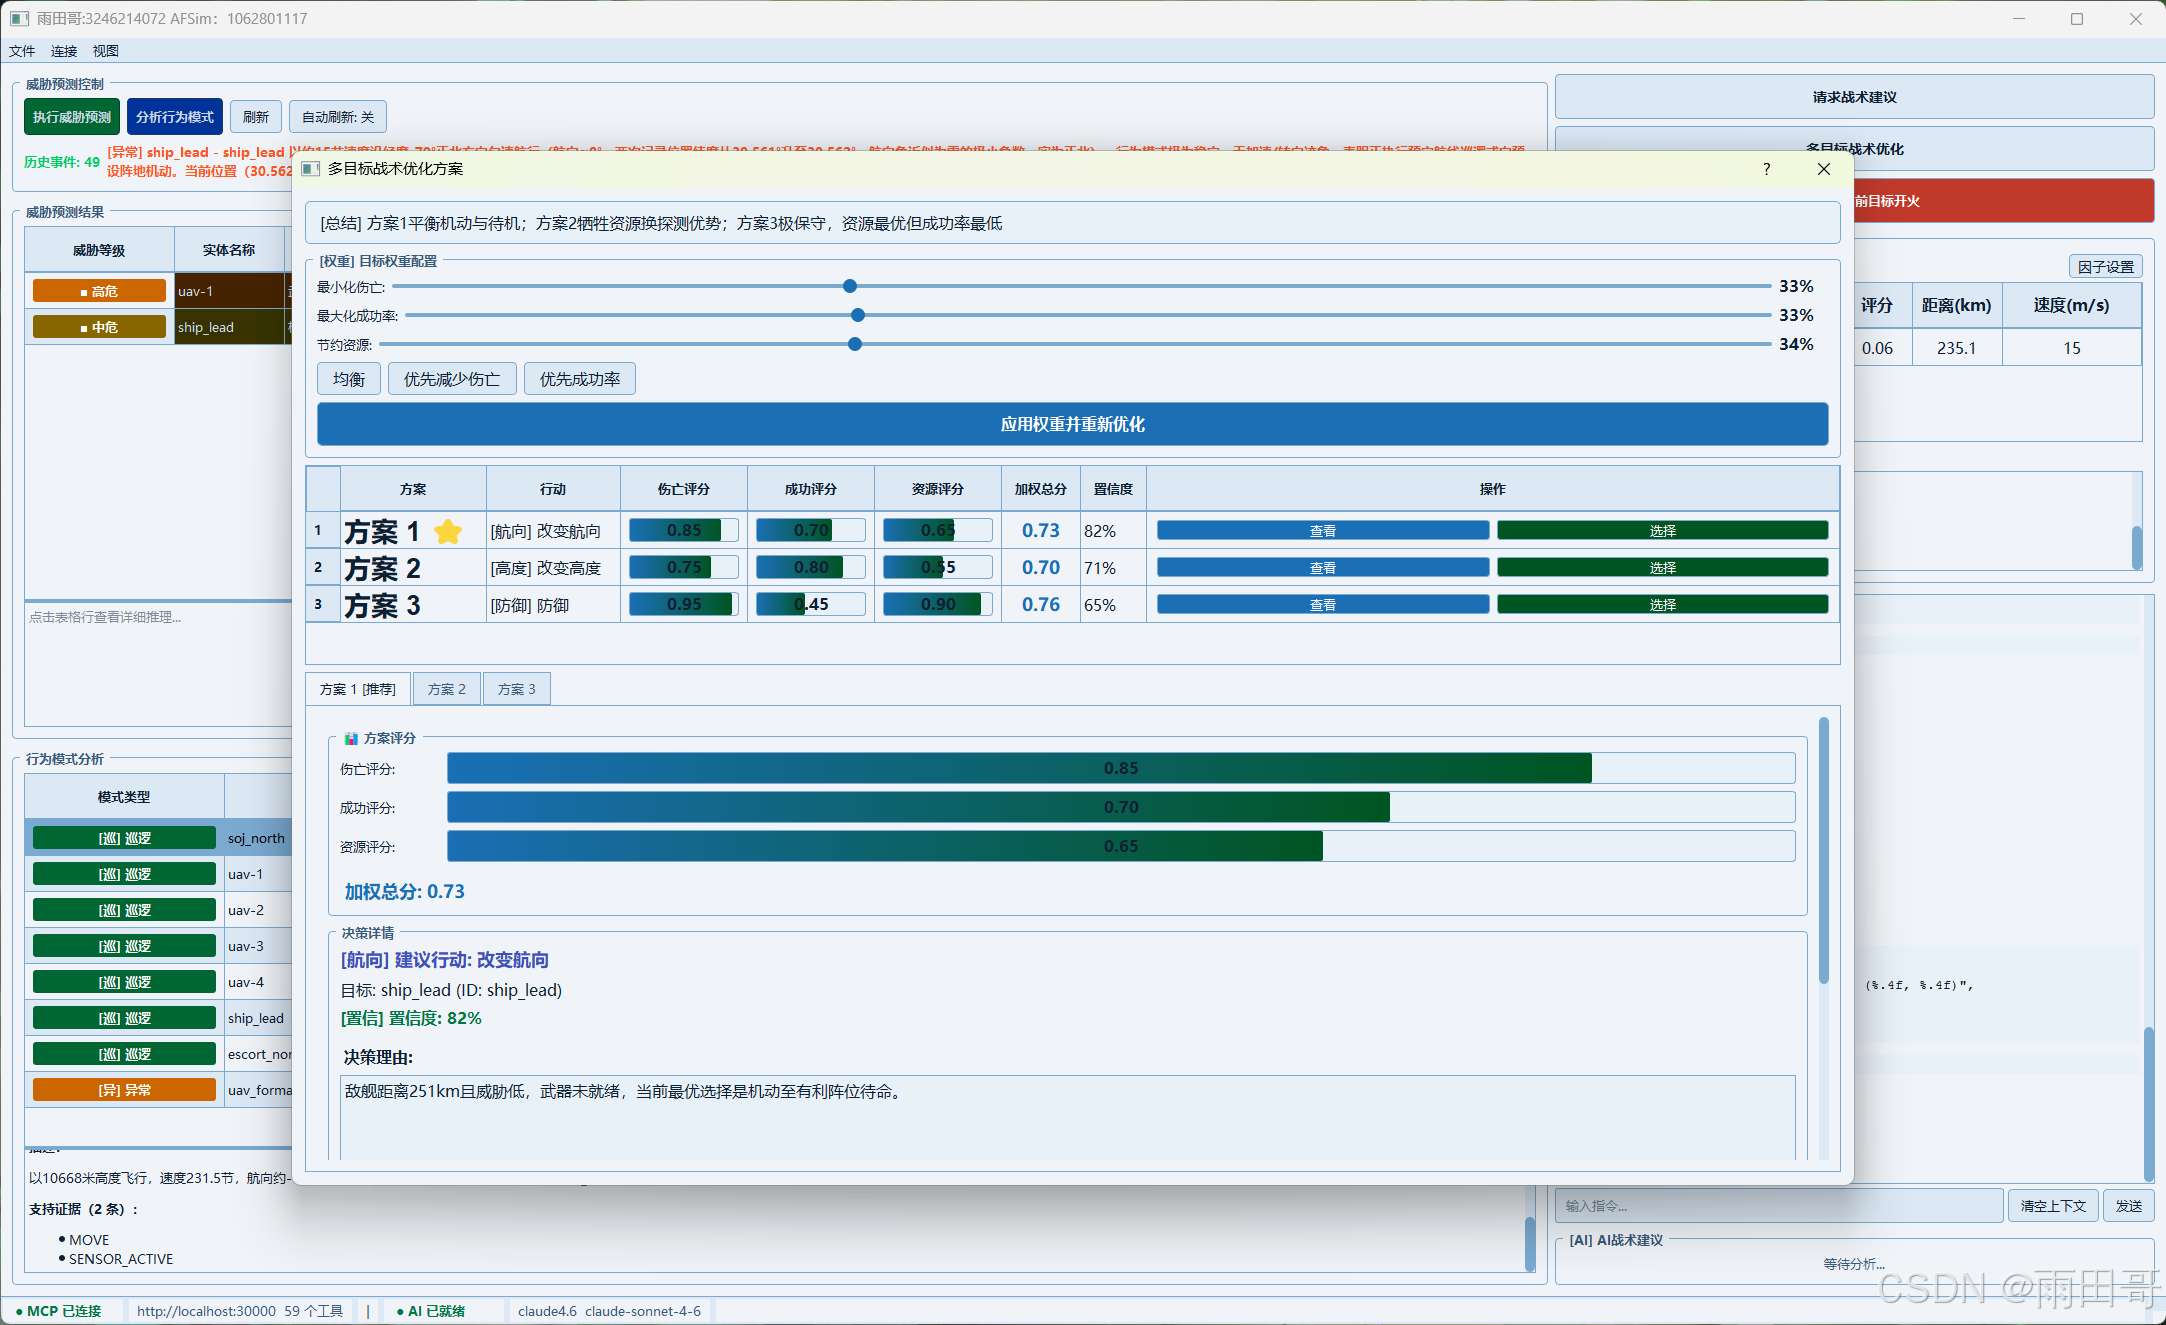Click the gold star on 方案 1
The height and width of the screenshot is (1325, 2166).
448,531
